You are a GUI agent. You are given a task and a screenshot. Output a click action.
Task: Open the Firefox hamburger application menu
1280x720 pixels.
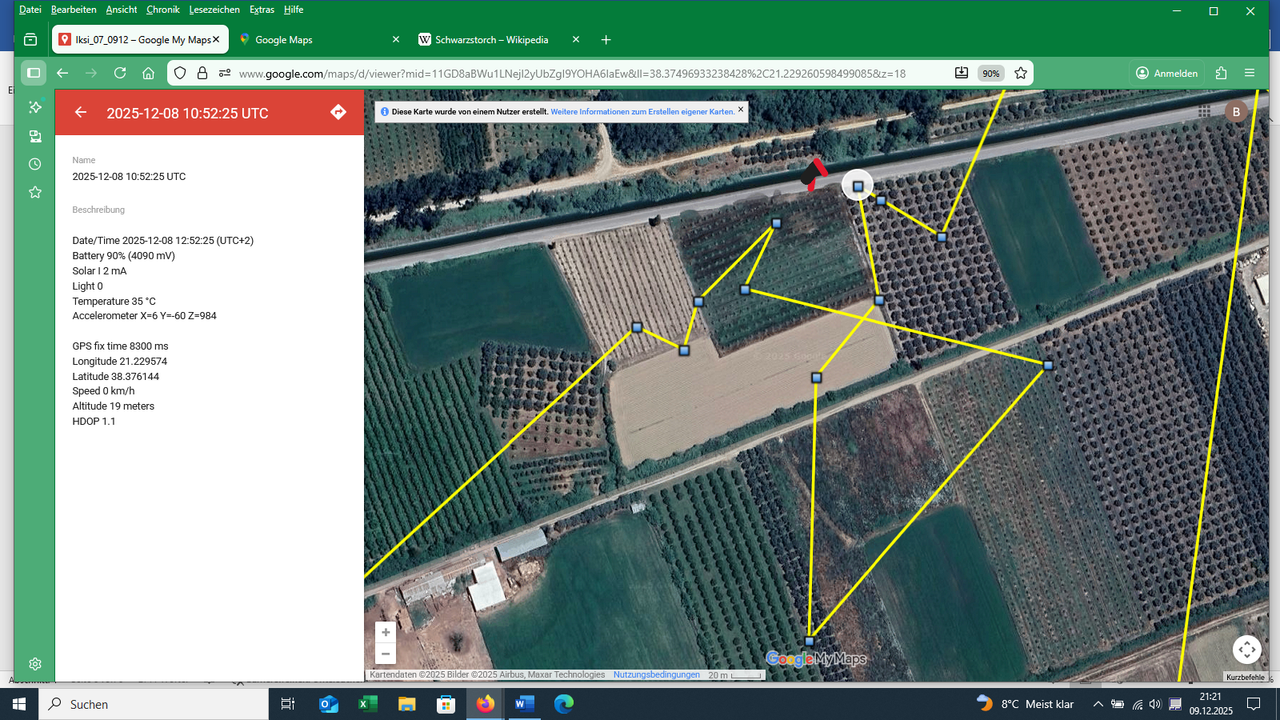pos(1249,72)
